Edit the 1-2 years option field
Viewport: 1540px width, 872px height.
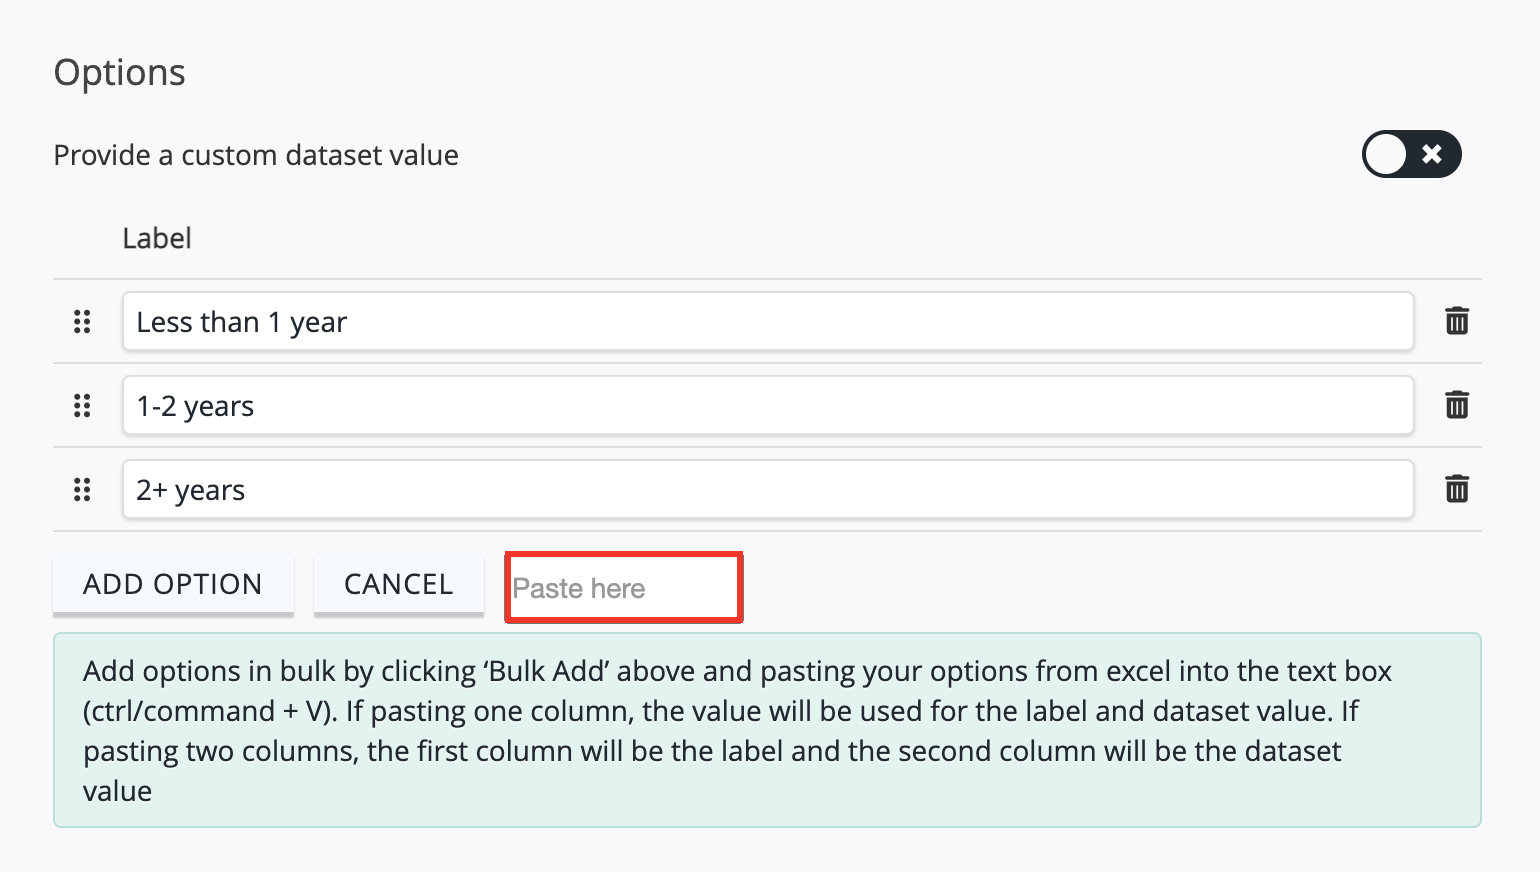768,405
